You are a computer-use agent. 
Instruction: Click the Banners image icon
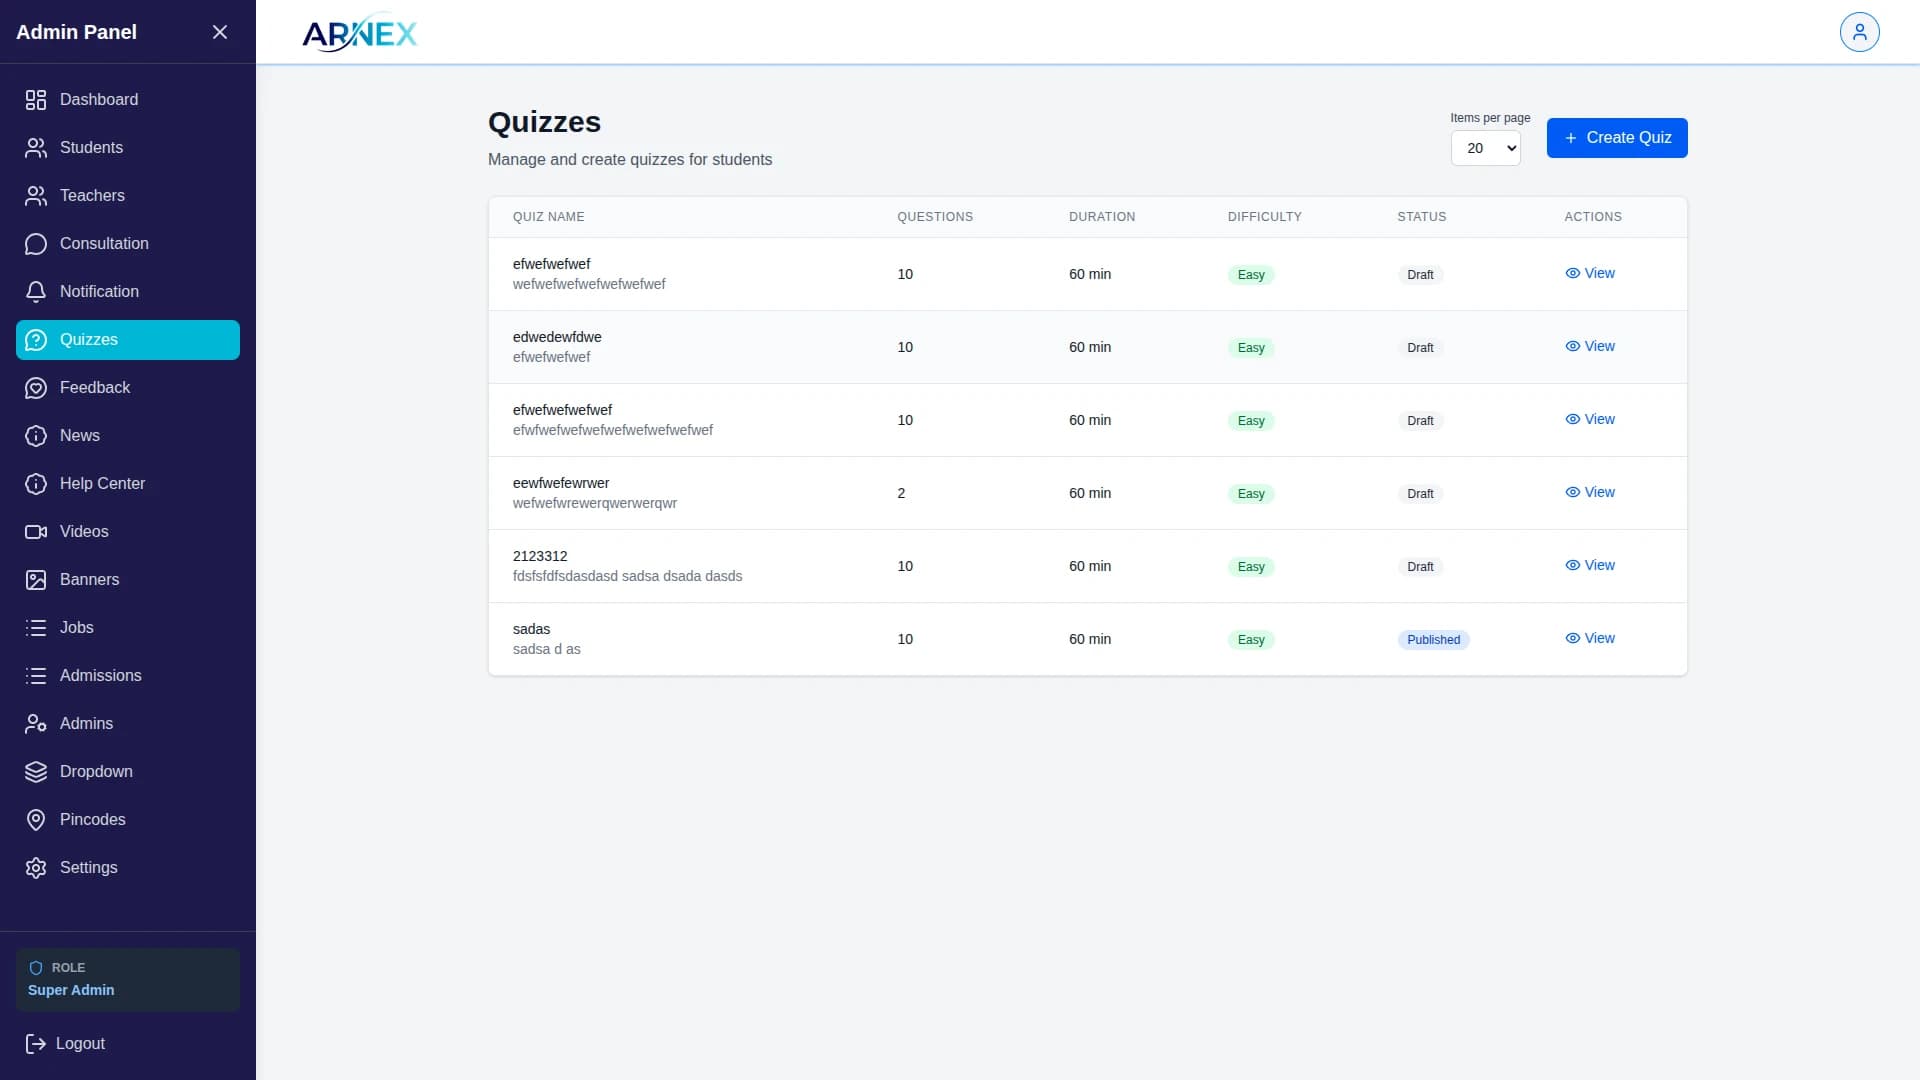(36, 580)
